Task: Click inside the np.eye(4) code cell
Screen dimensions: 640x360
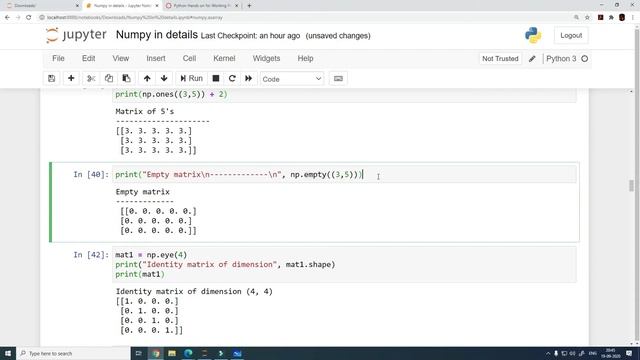Action: point(344,264)
